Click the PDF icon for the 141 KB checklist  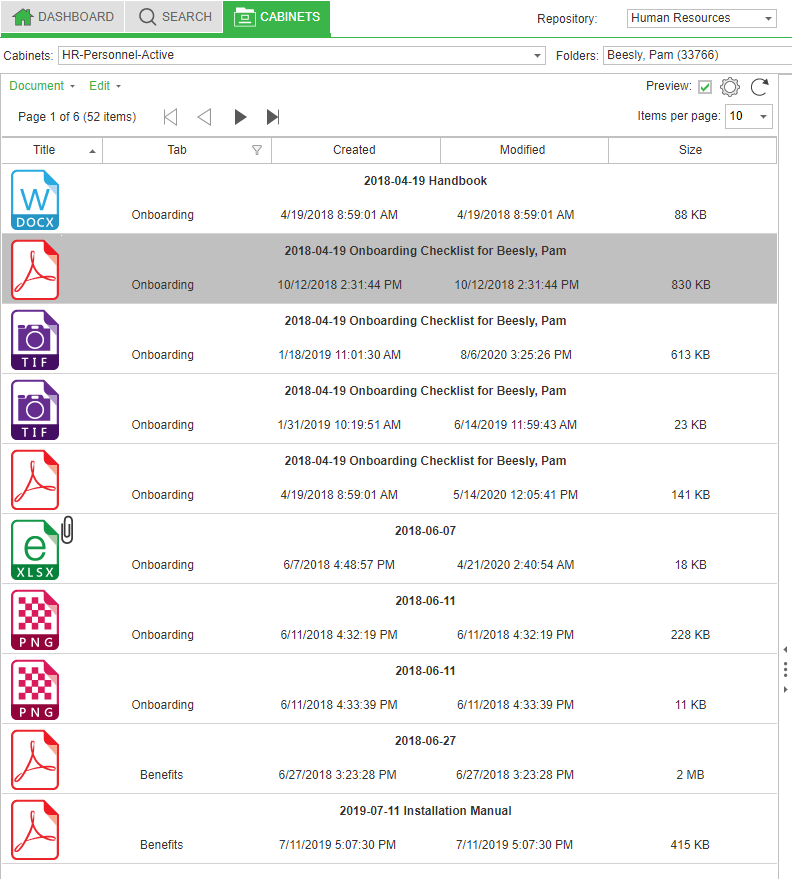[35, 480]
